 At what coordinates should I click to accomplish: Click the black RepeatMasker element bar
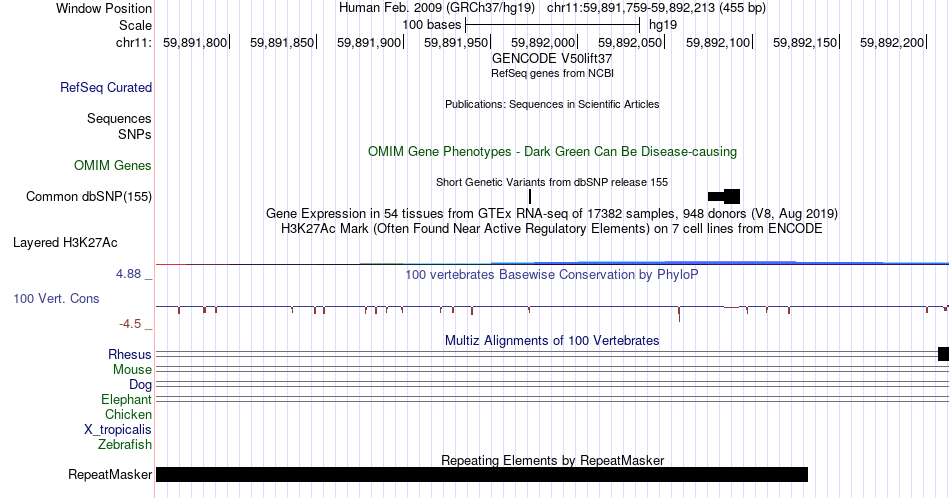click(482, 474)
